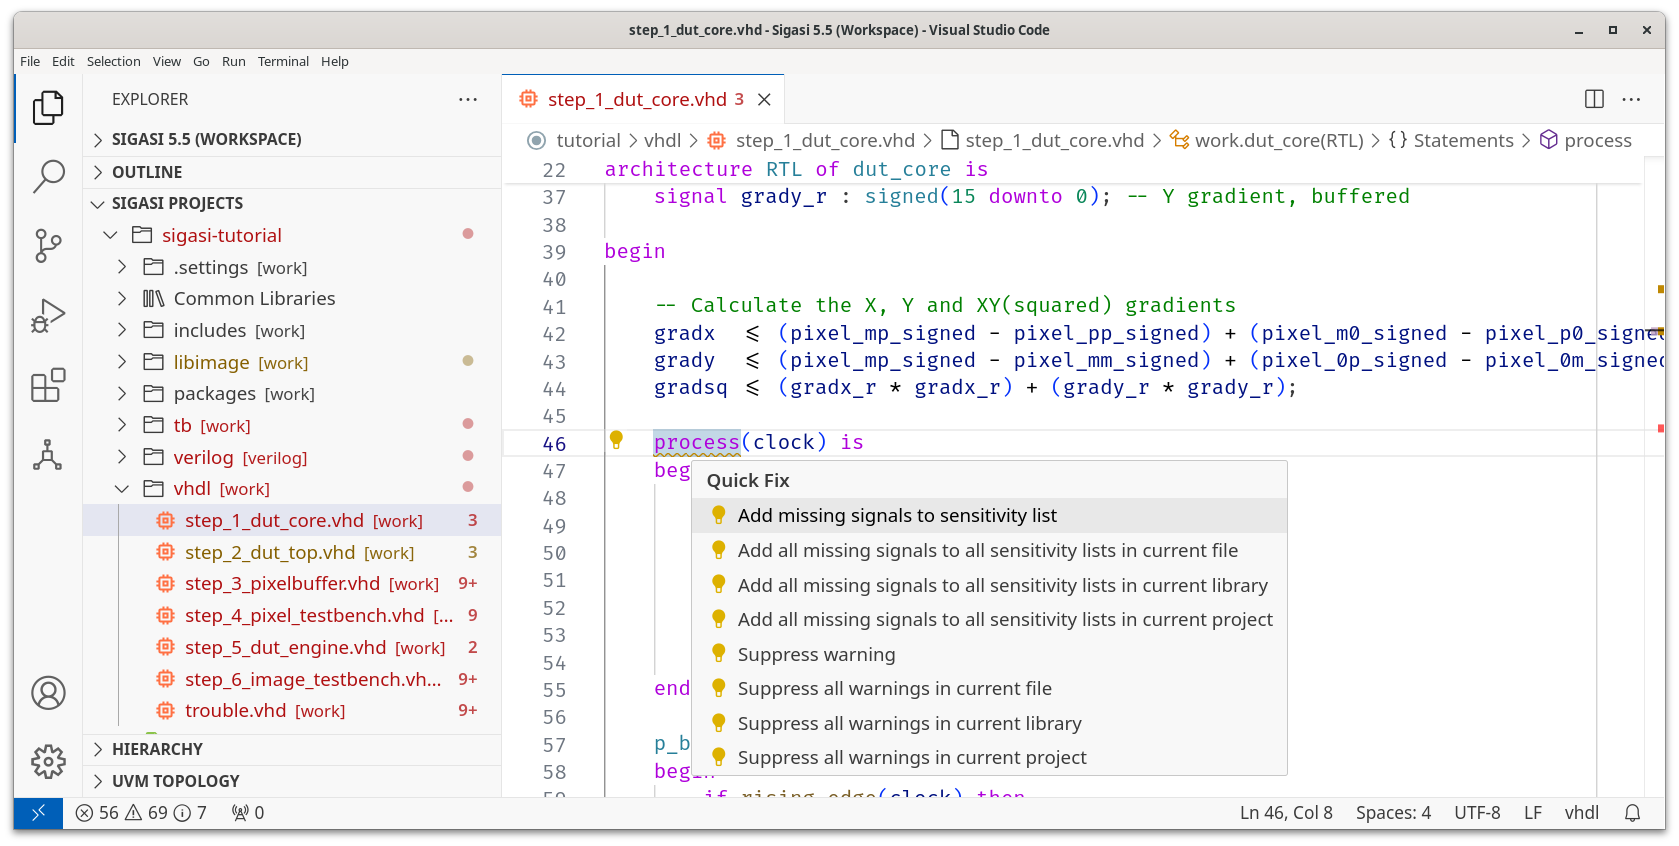The width and height of the screenshot is (1679, 846).
Task: Choose 'Add all missing signals ... in current library'
Action: coord(989,586)
